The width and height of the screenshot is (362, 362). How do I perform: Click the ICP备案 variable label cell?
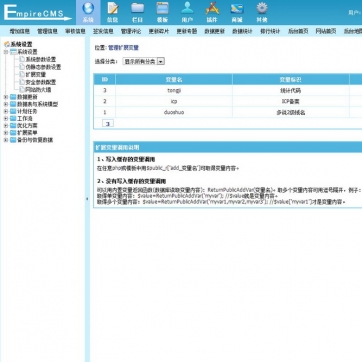pos(291,101)
